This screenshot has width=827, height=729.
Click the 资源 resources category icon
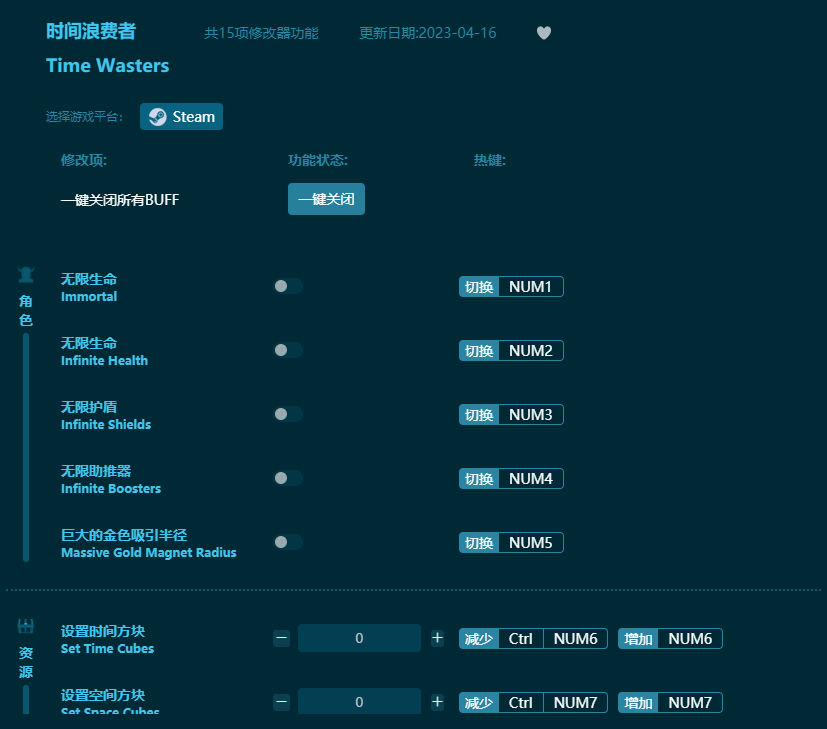tap(25, 625)
